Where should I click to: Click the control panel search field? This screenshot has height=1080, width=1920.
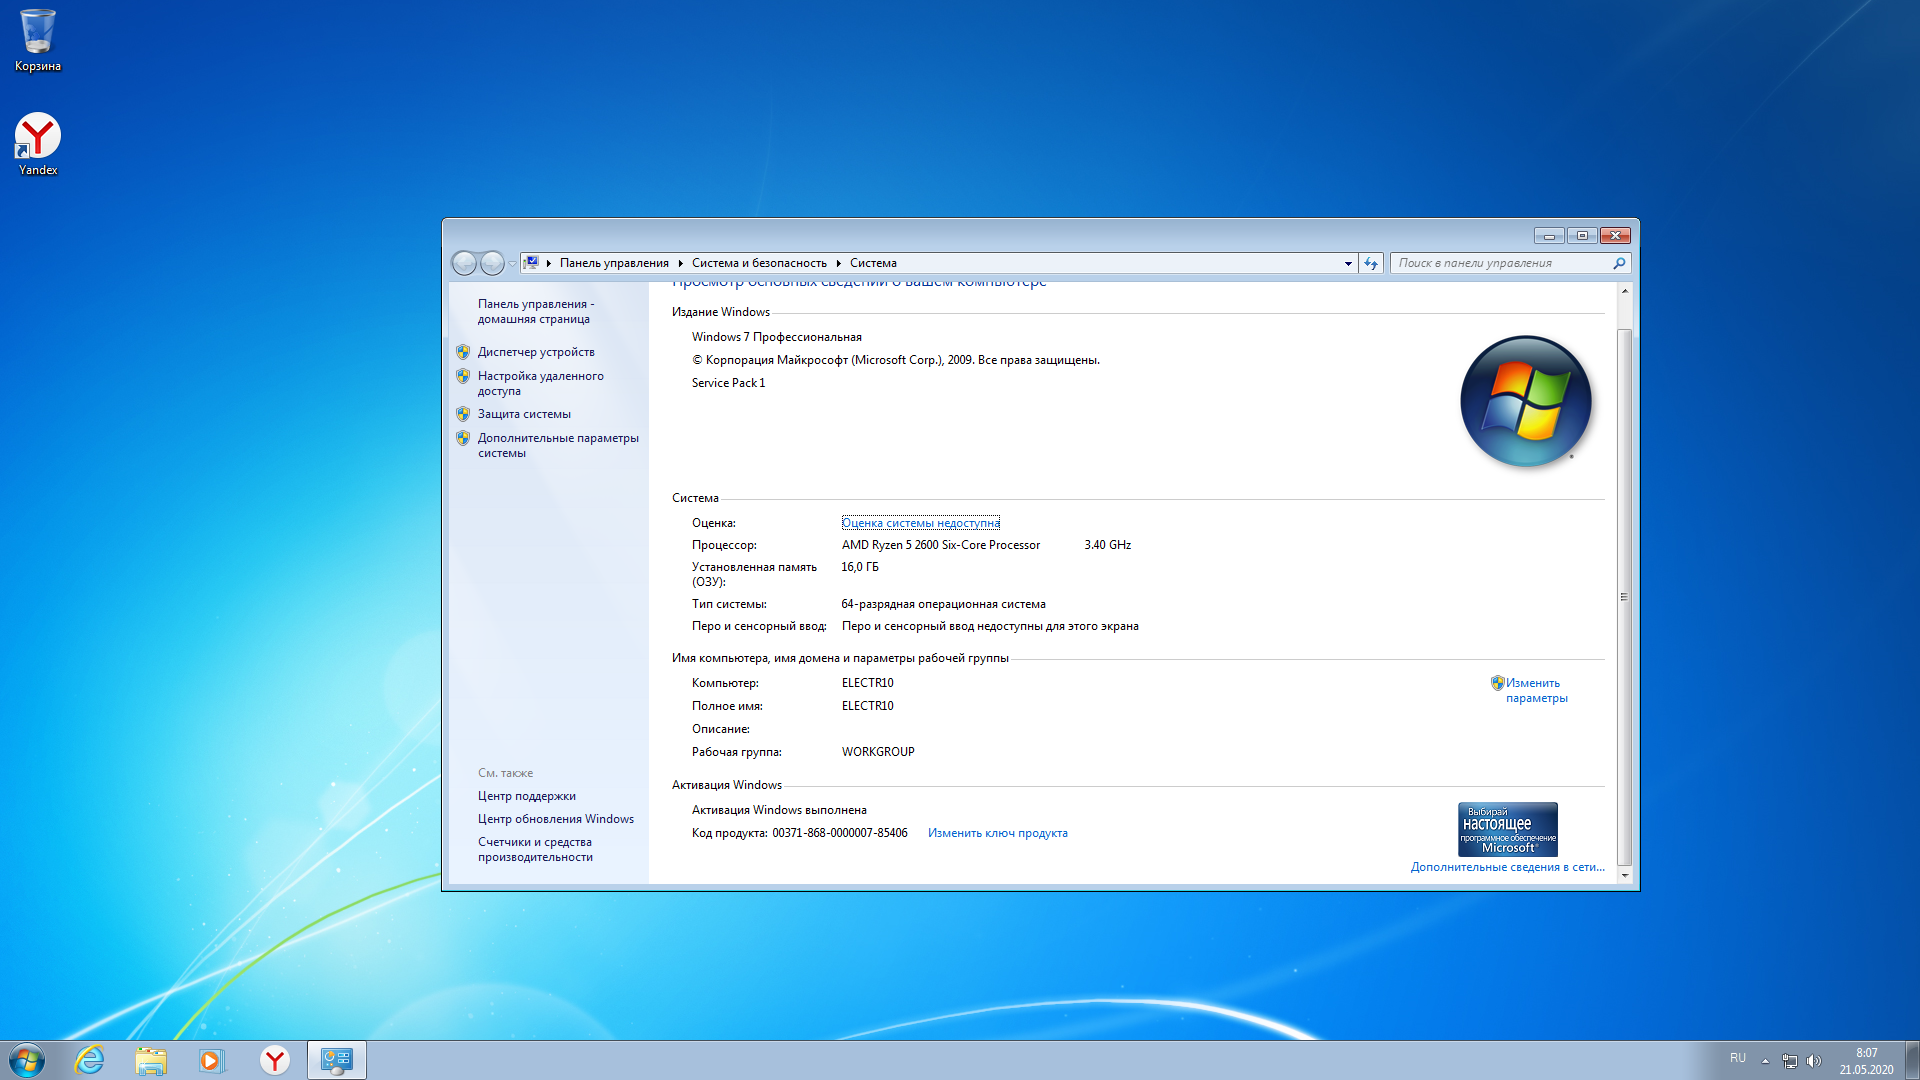point(1500,263)
